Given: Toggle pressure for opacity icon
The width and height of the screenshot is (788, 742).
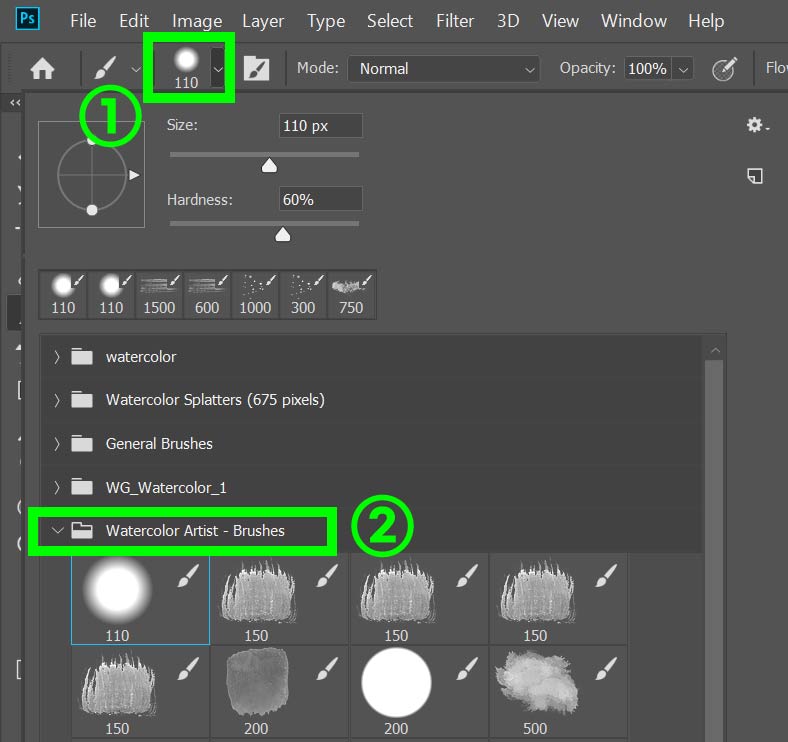Looking at the screenshot, I should click(x=724, y=69).
